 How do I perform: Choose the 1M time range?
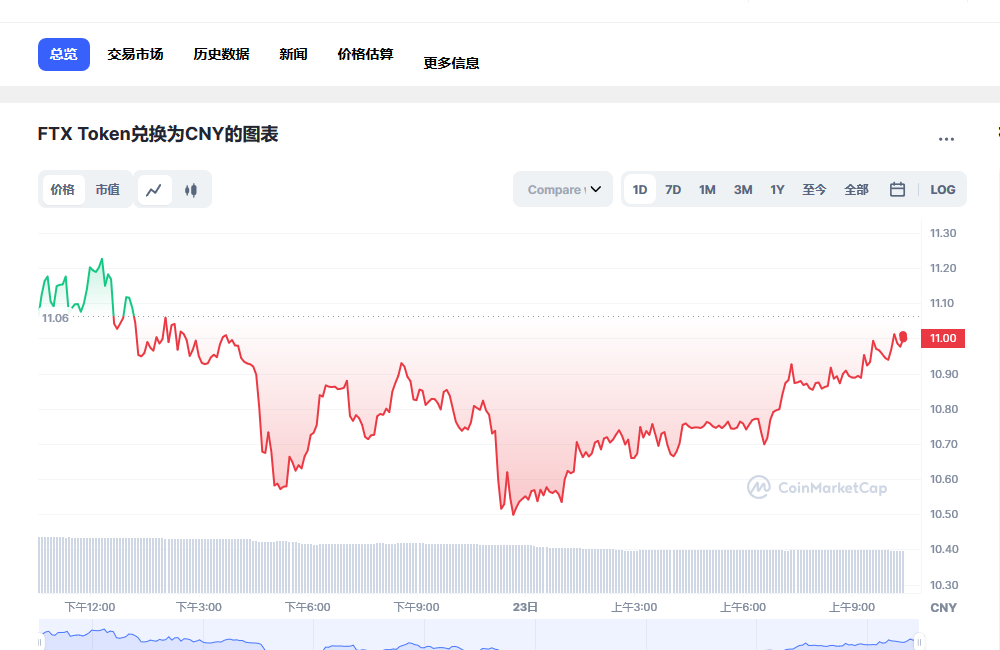pyautogui.click(x=707, y=189)
